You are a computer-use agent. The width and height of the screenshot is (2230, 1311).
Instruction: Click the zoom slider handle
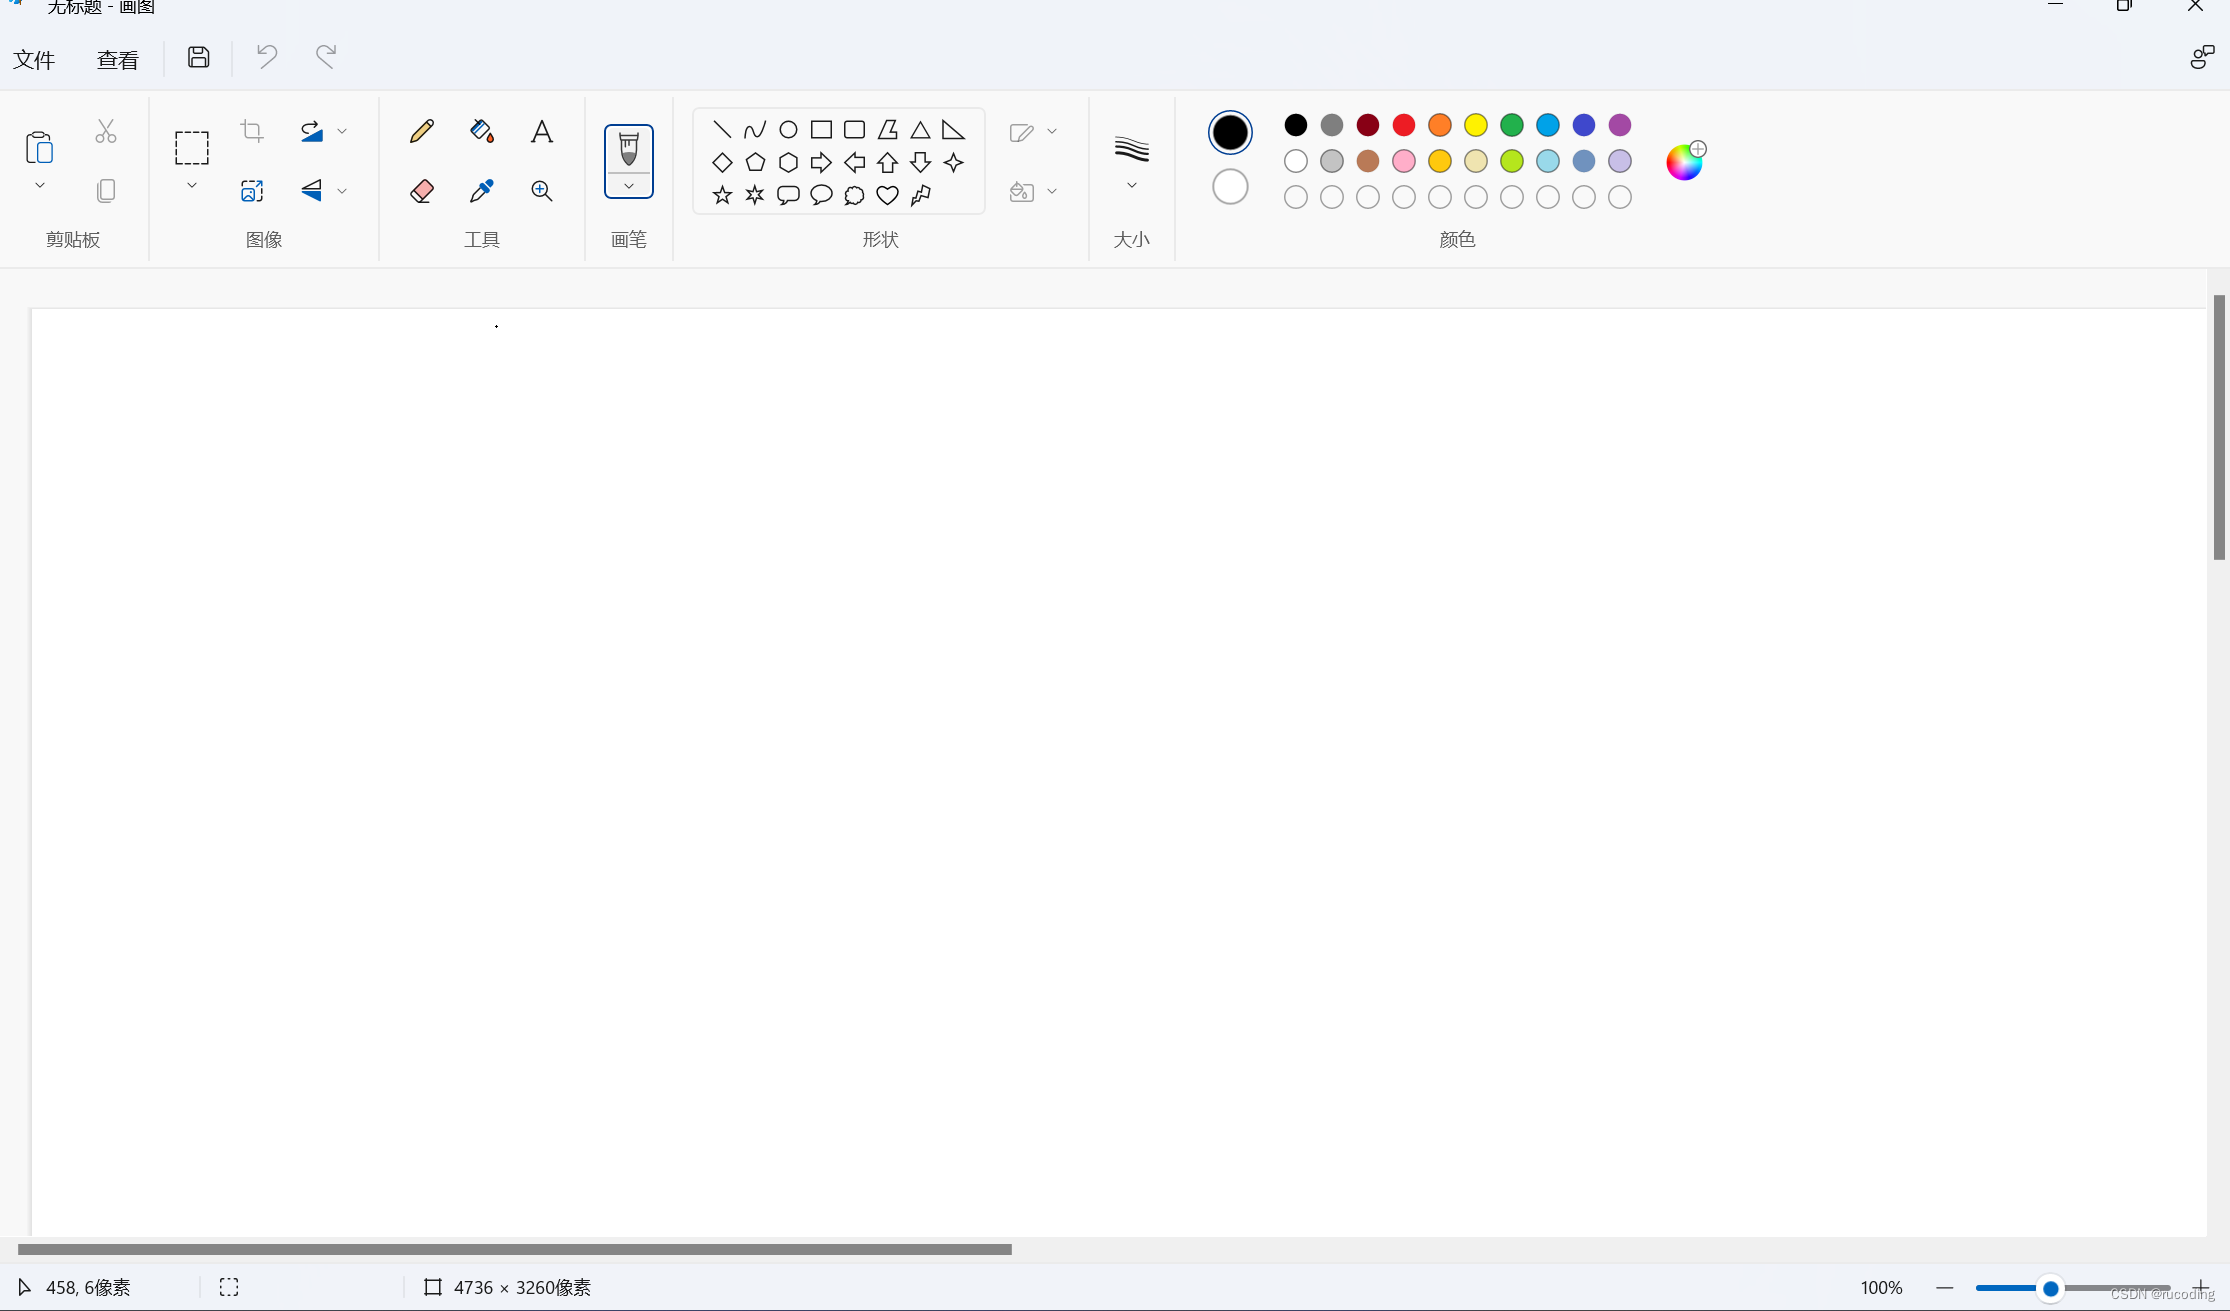click(x=2051, y=1288)
